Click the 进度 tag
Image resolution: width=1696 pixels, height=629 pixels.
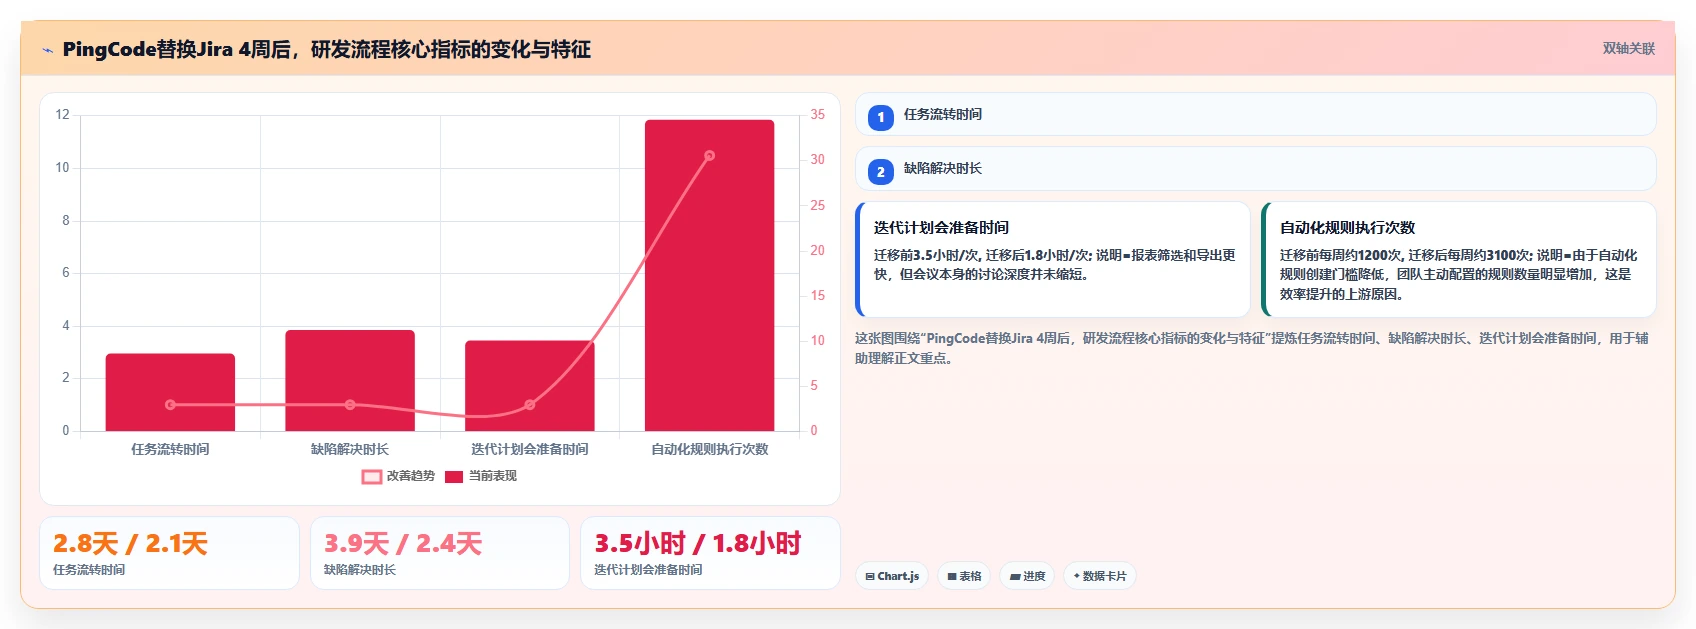[x=1027, y=576]
